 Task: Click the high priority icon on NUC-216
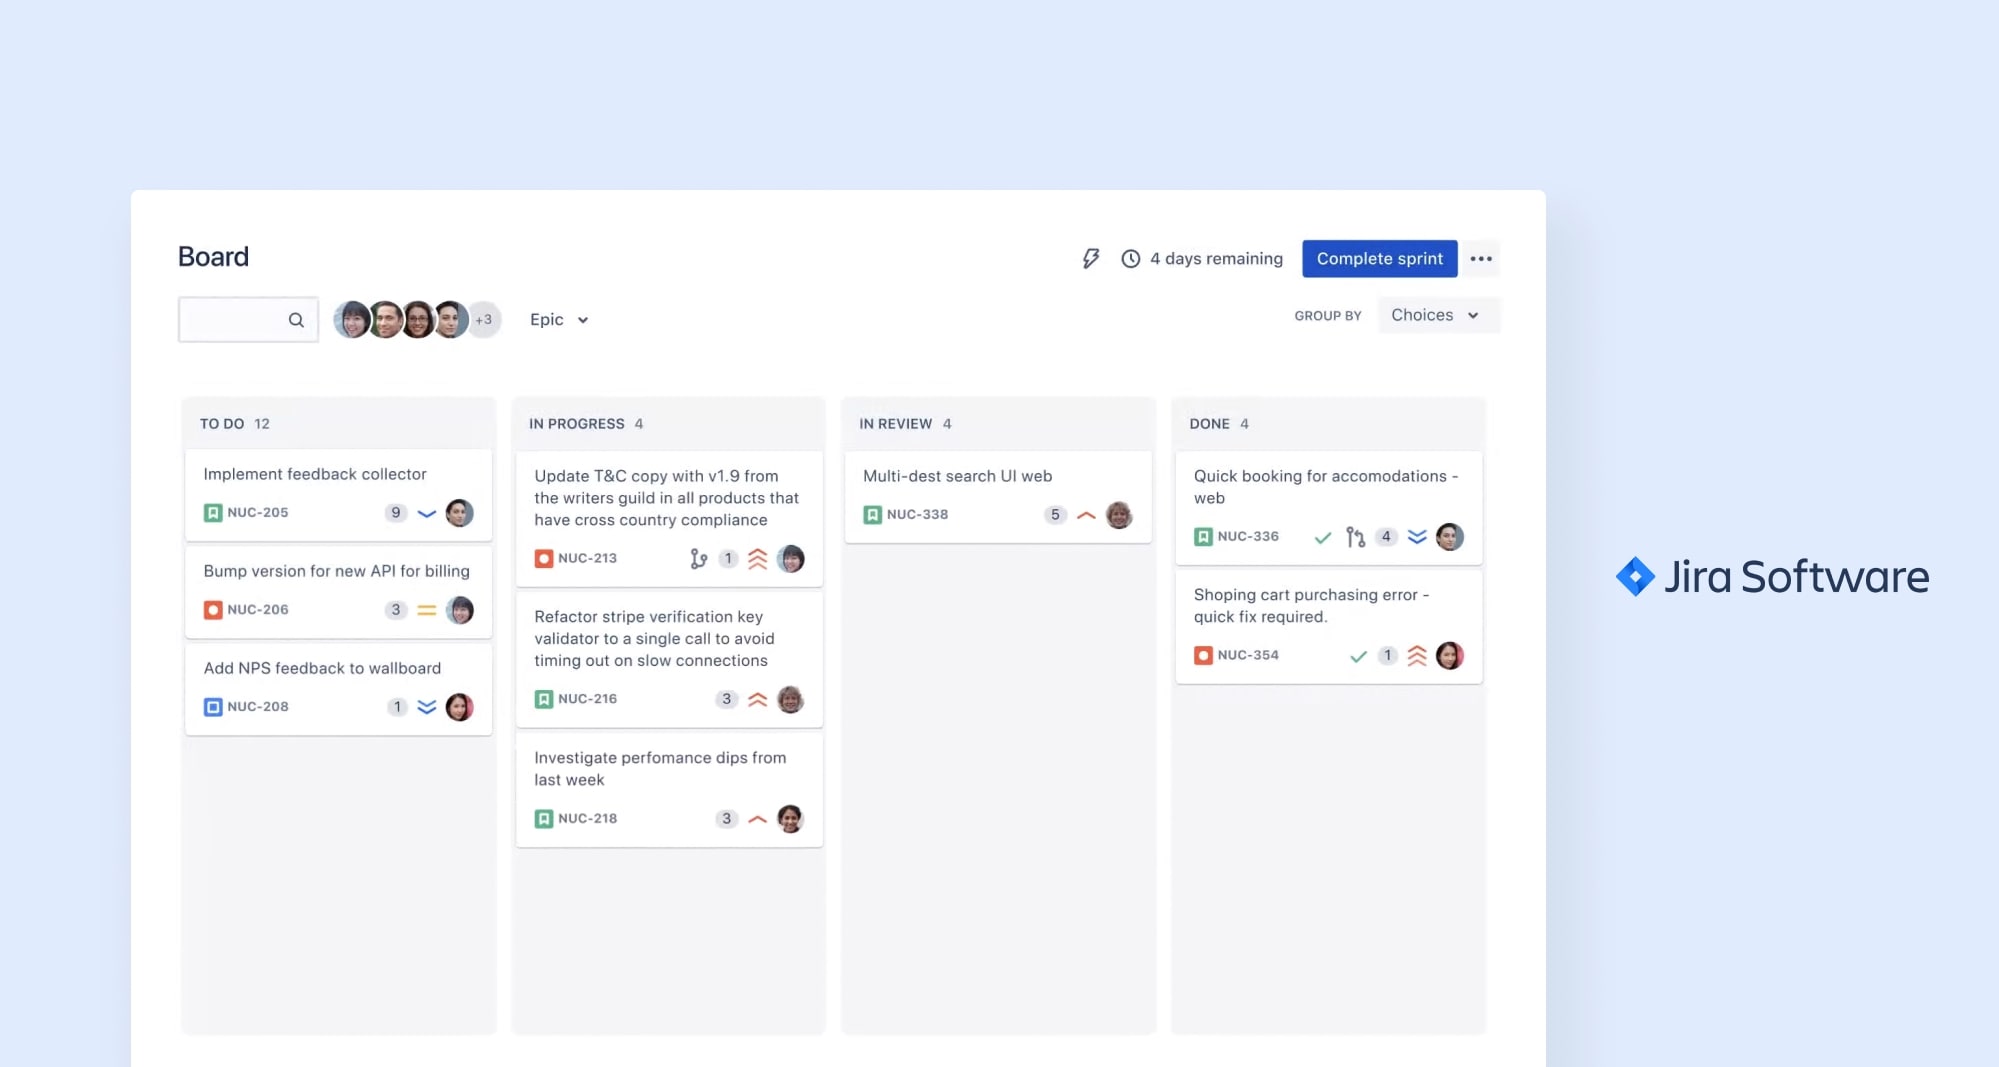(758, 699)
